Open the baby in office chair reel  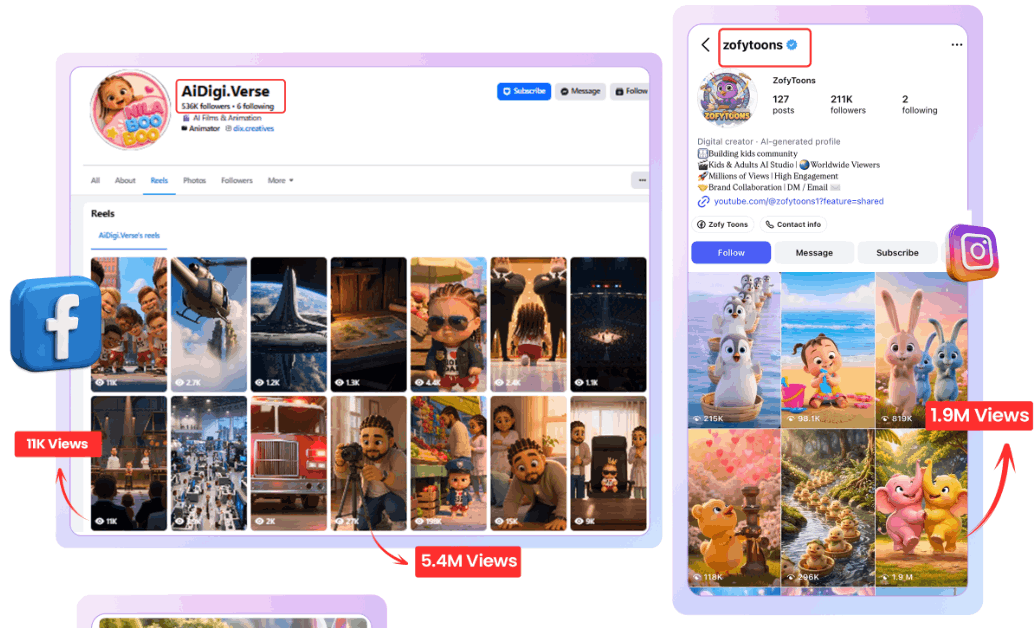pos(608,463)
